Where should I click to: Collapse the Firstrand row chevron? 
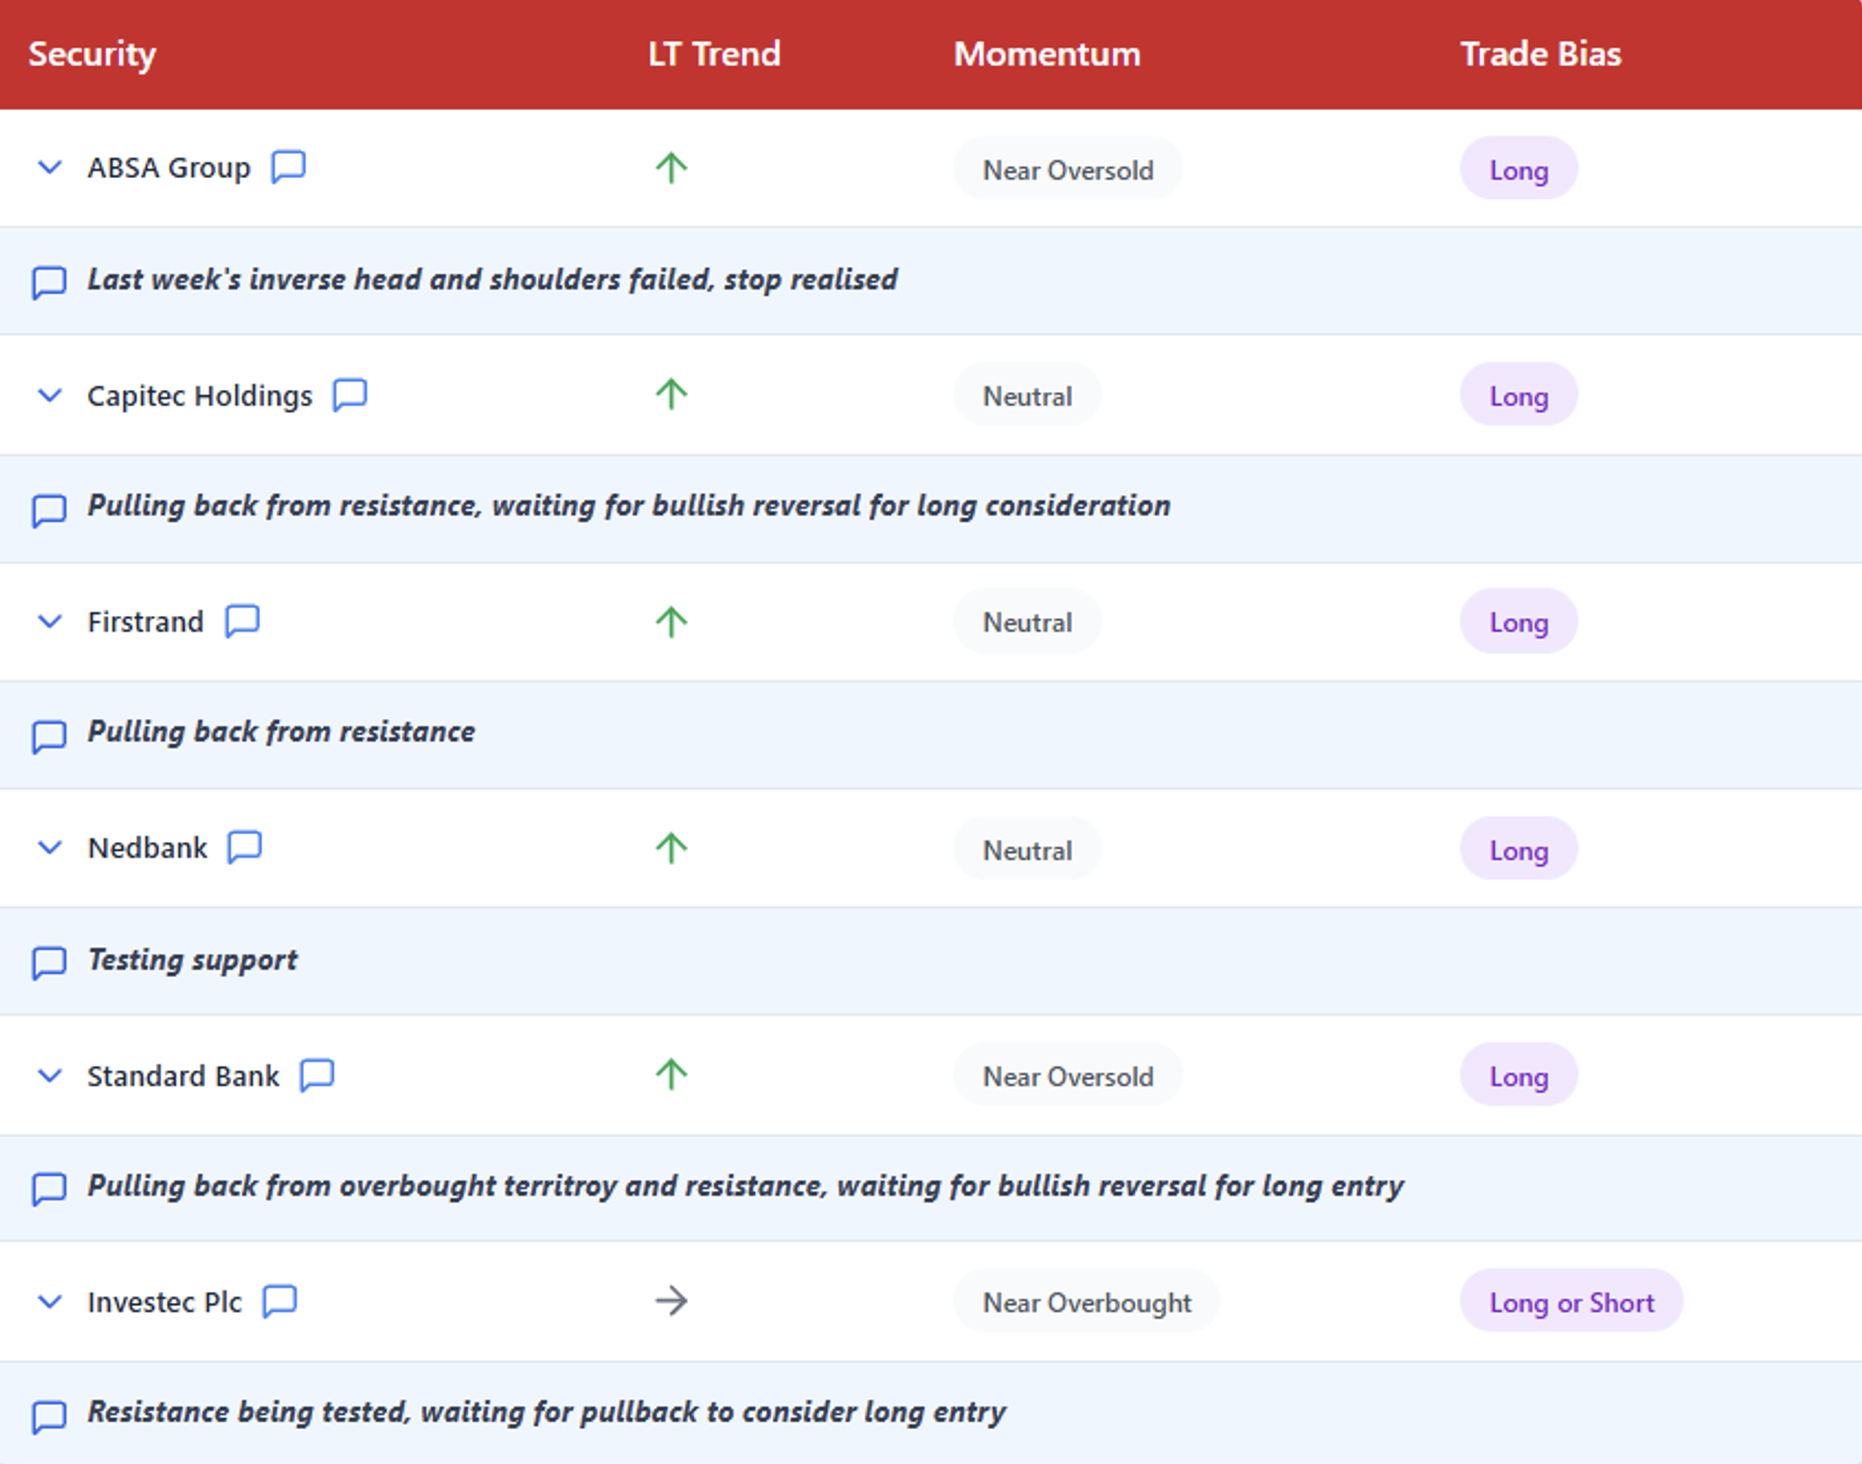tap(50, 621)
